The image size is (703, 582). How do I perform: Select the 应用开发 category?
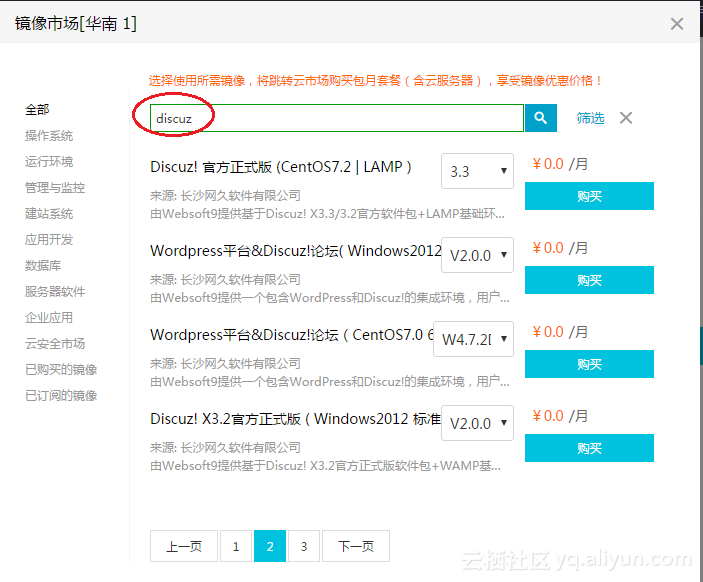49,239
